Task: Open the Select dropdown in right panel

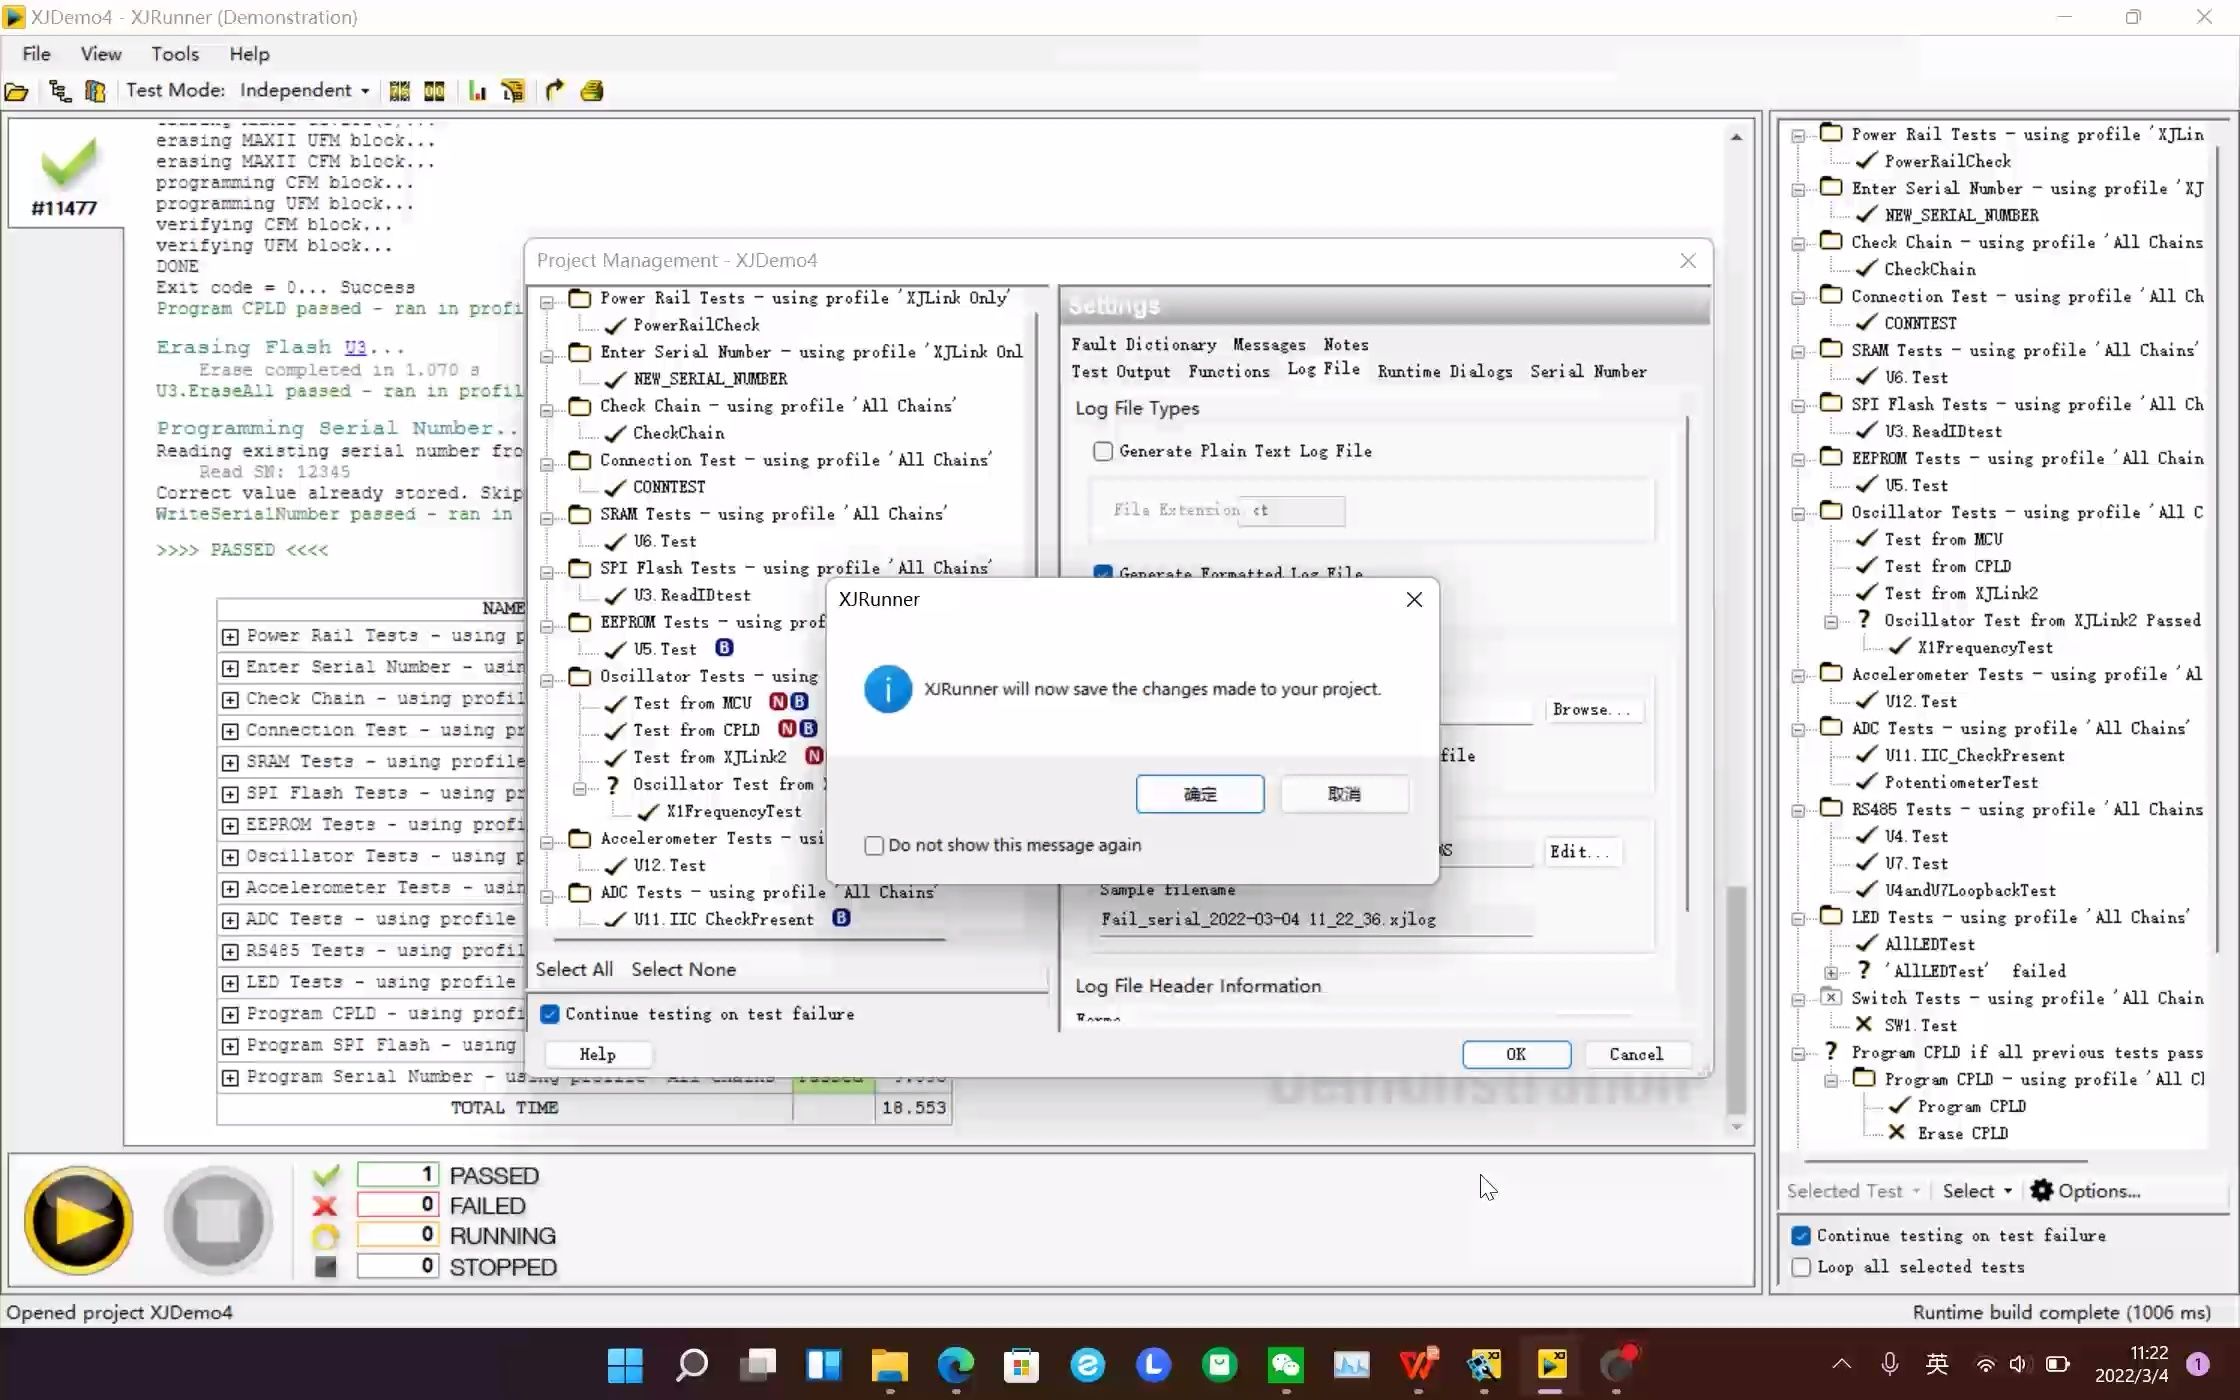Action: click(x=1977, y=1191)
